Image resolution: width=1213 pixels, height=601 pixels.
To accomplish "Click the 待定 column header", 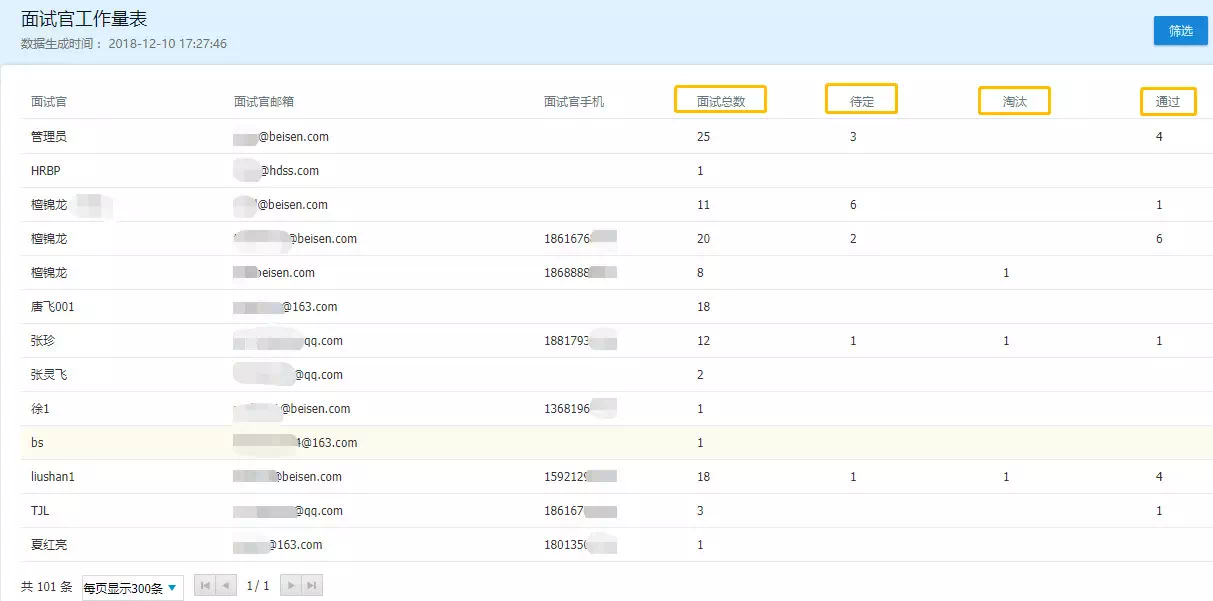I will tap(861, 99).
